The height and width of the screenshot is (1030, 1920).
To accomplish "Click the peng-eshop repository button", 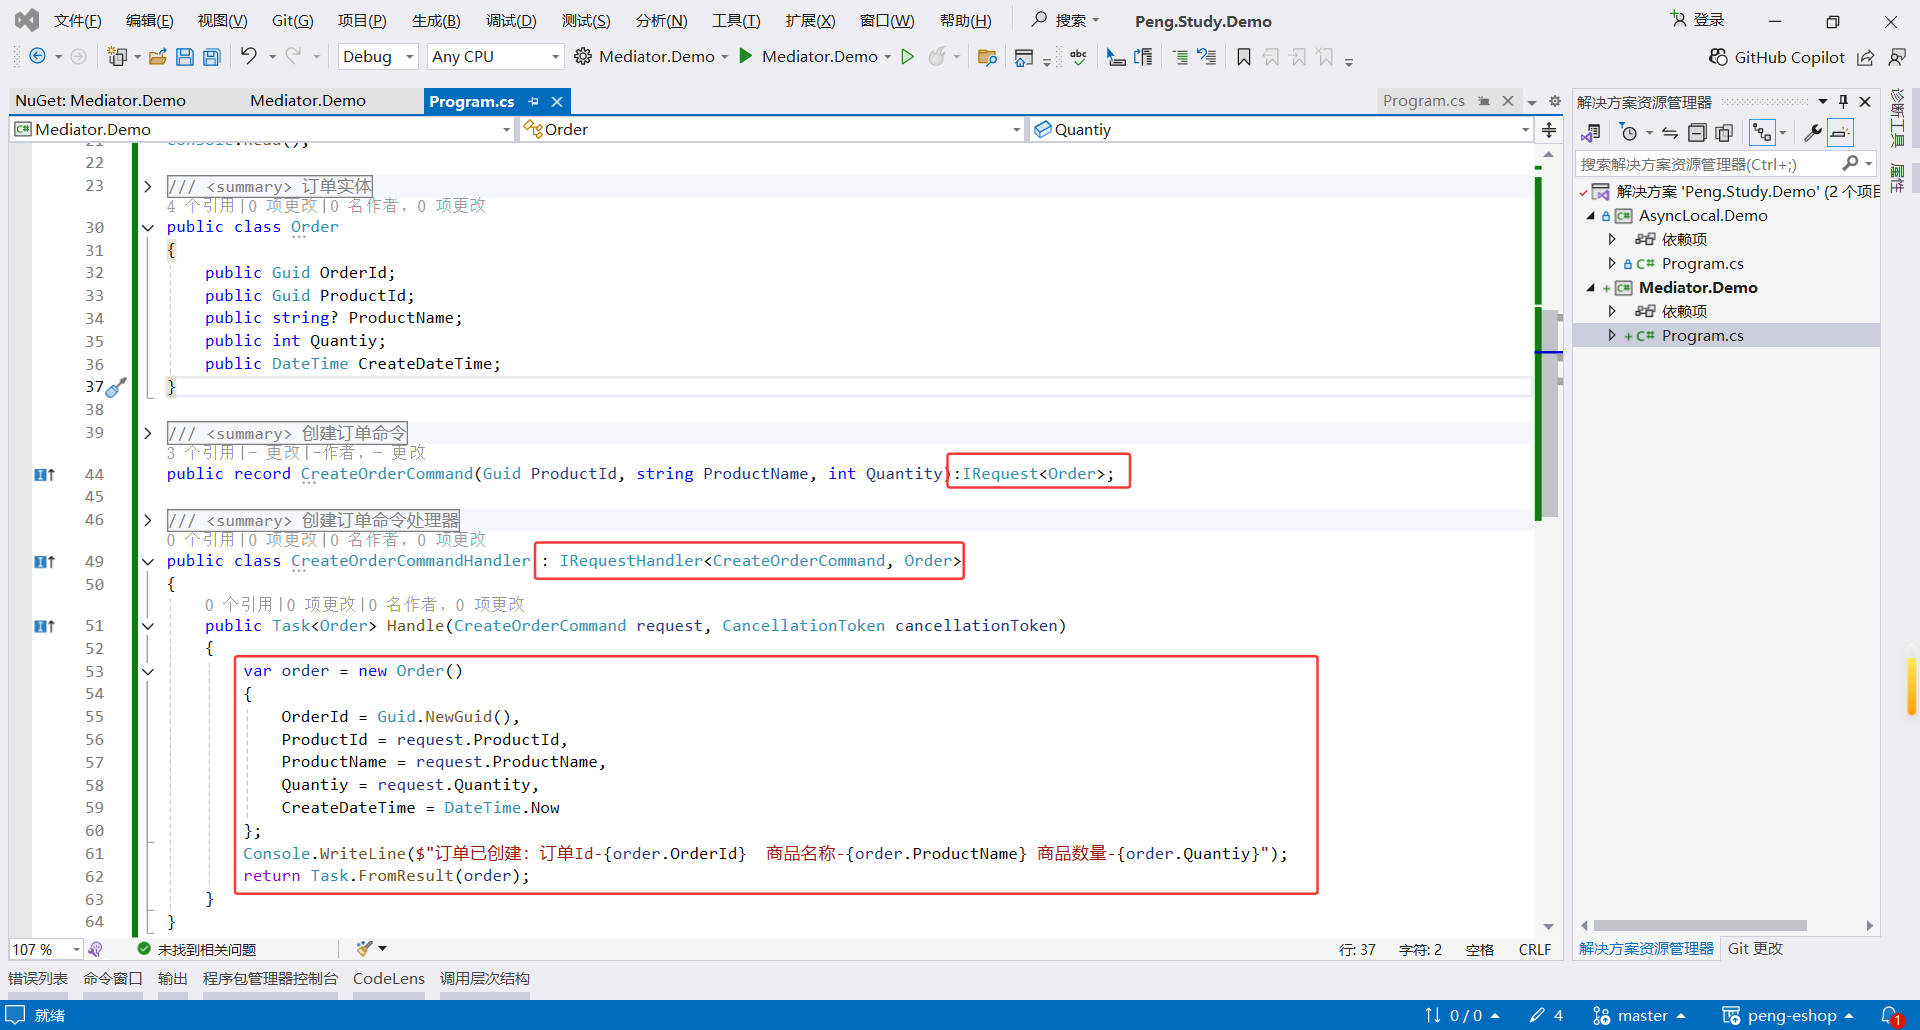I will tap(1788, 1015).
